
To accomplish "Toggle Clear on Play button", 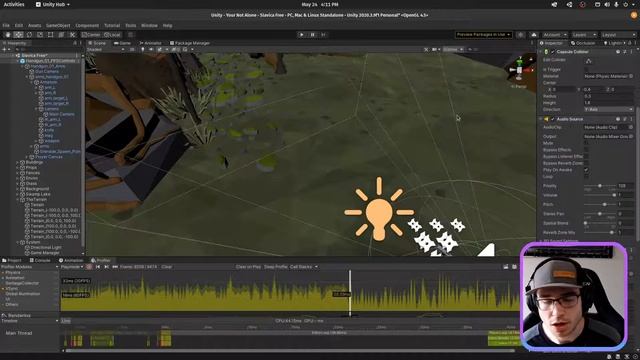I will pos(248,267).
